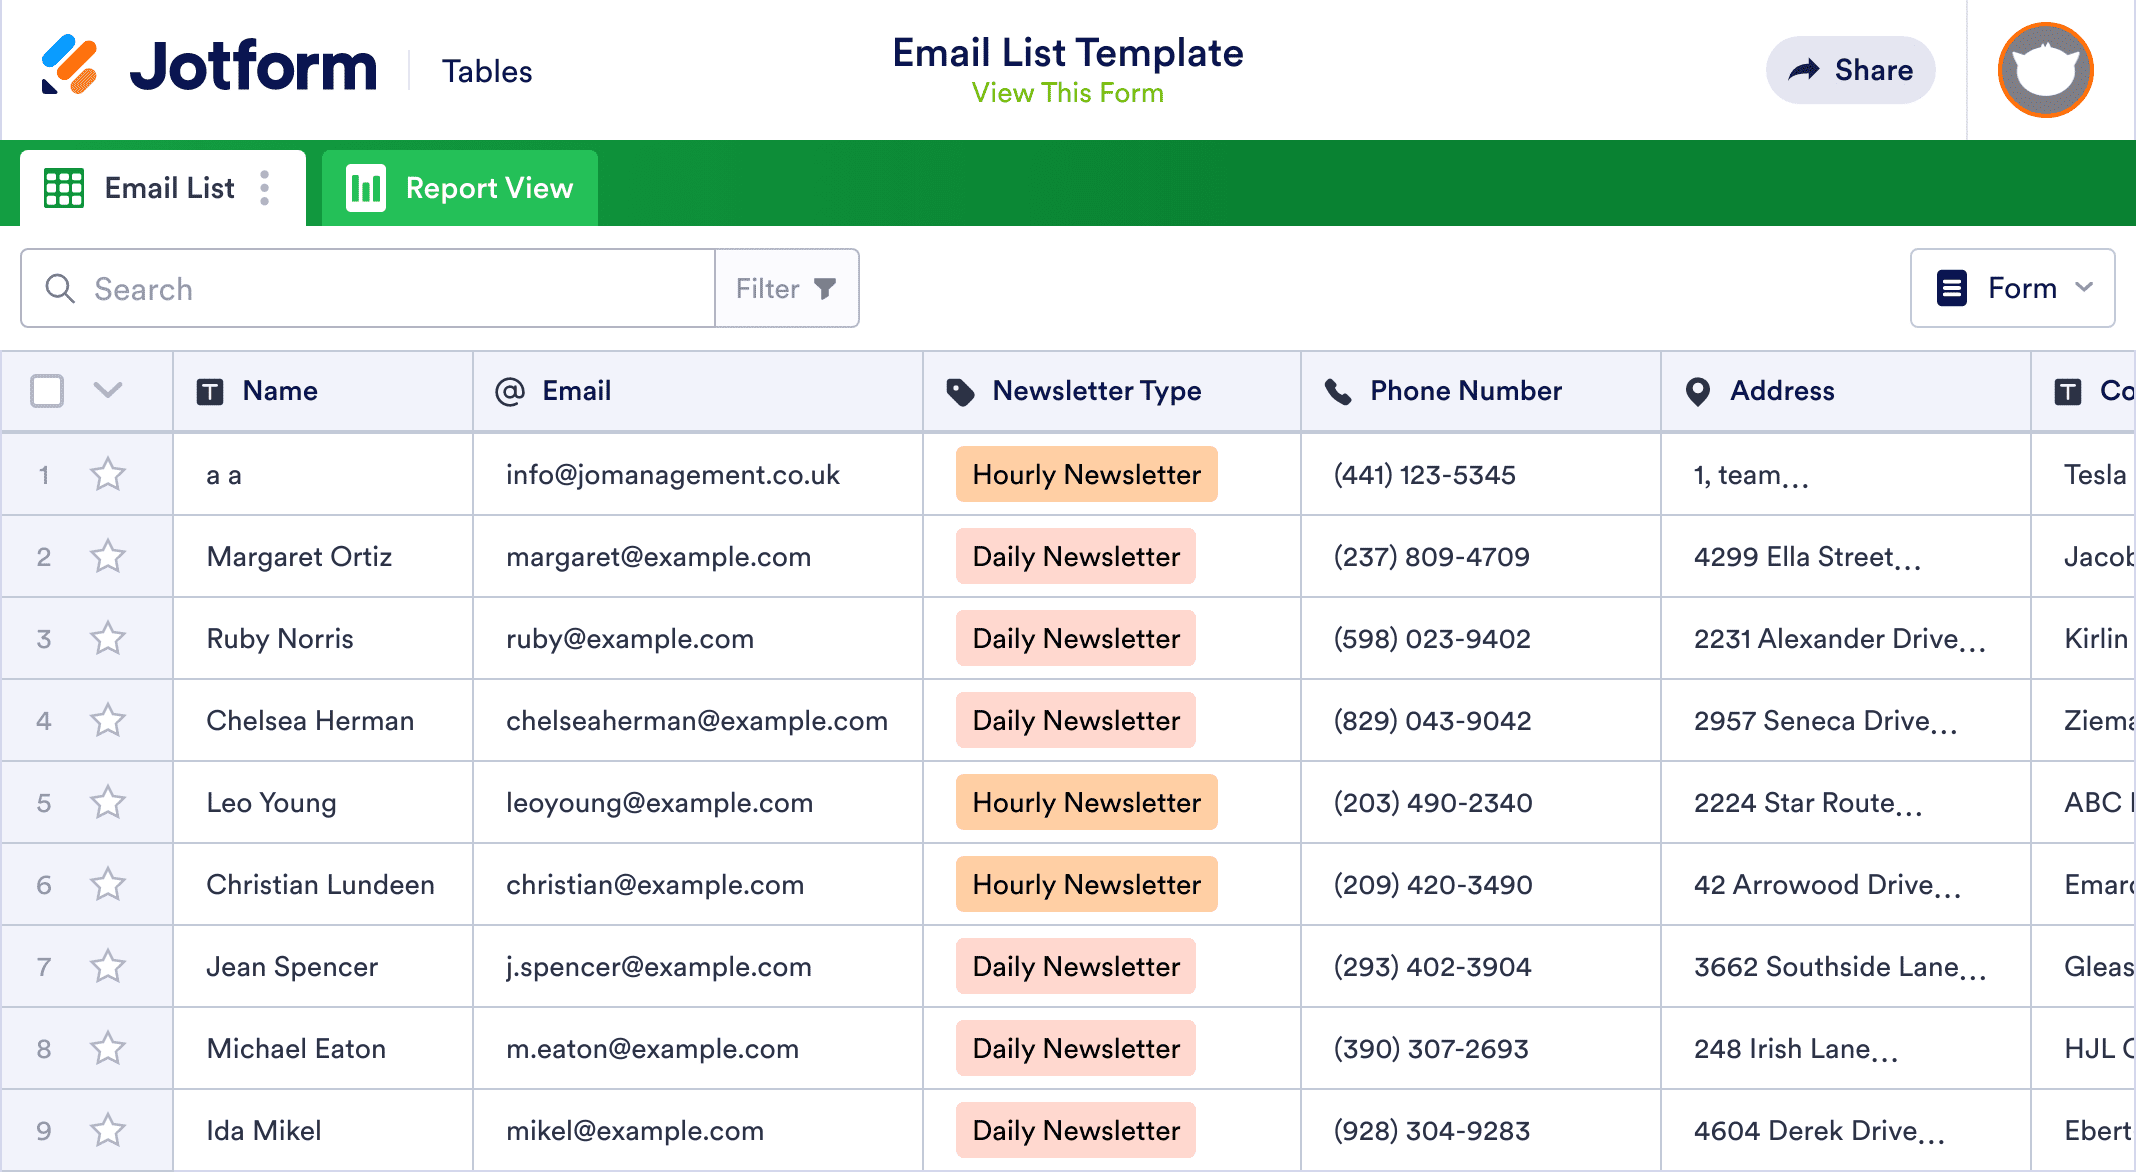
Task: Toggle the header select-all checkbox
Action: (48, 391)
